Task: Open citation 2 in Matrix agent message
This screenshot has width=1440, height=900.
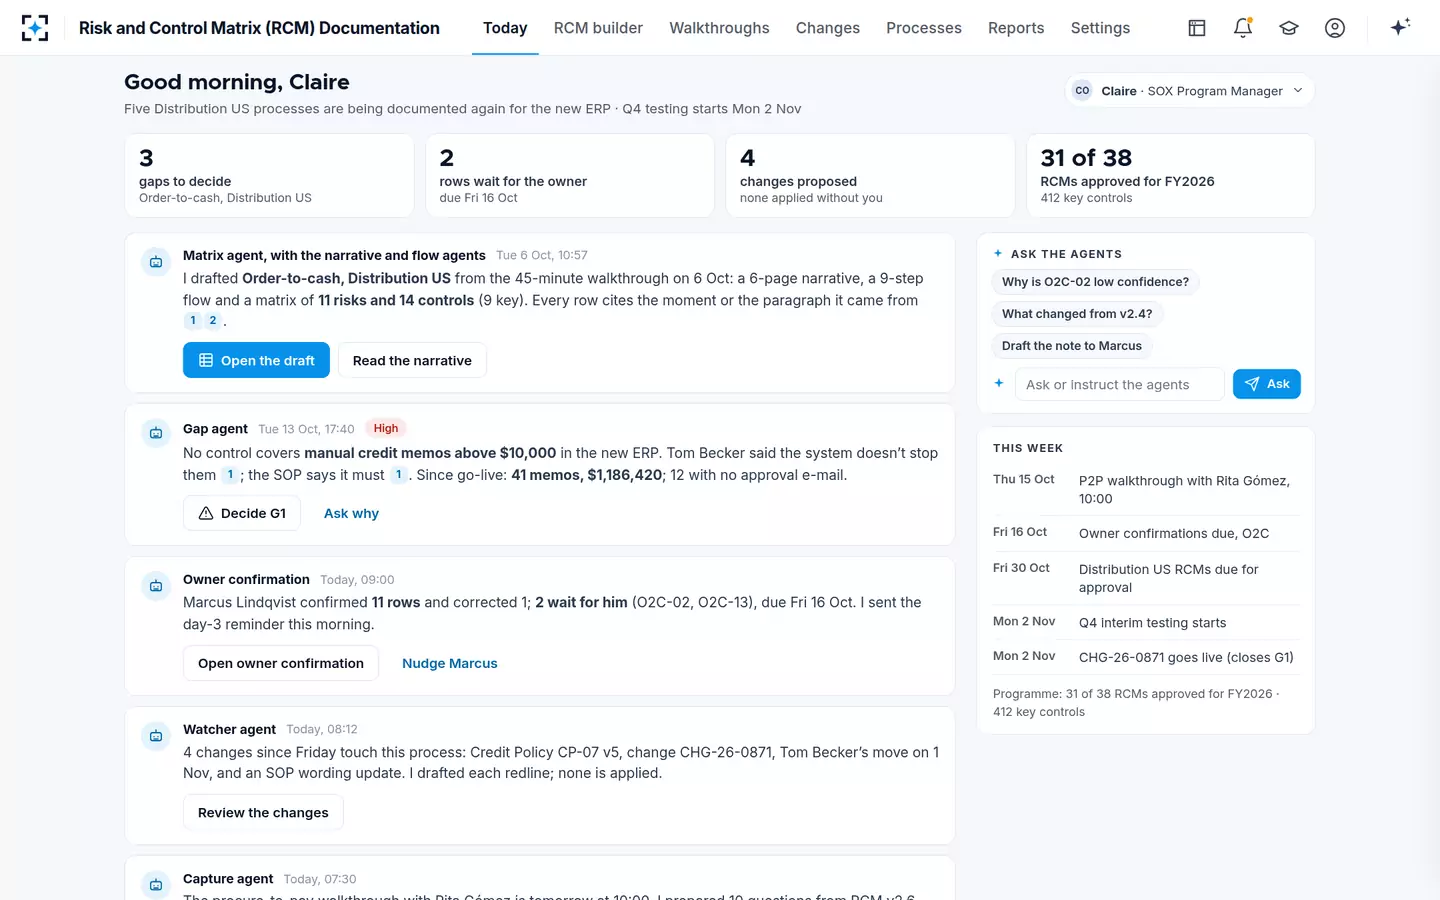Action: (212, 321)
